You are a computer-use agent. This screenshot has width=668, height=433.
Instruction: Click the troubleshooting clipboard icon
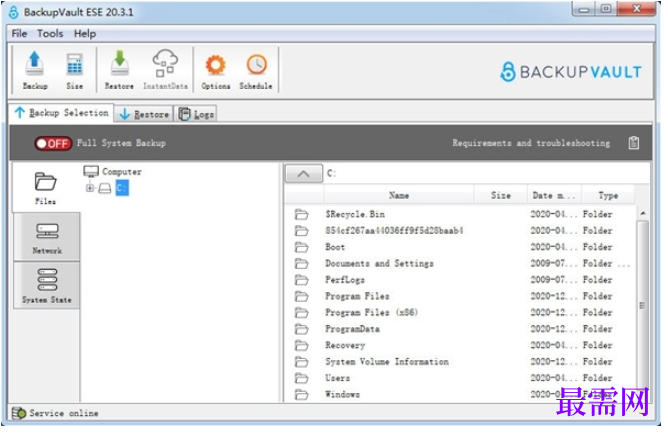tap(633, 143)
